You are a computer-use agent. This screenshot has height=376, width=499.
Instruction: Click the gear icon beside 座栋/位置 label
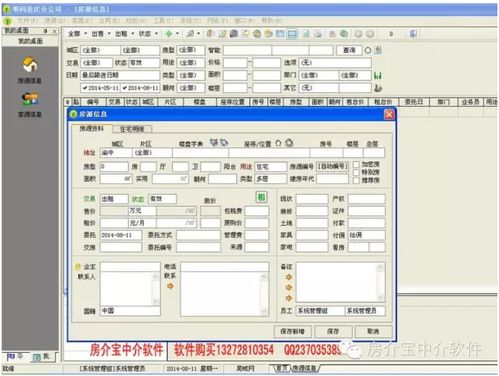click(289, 143)
